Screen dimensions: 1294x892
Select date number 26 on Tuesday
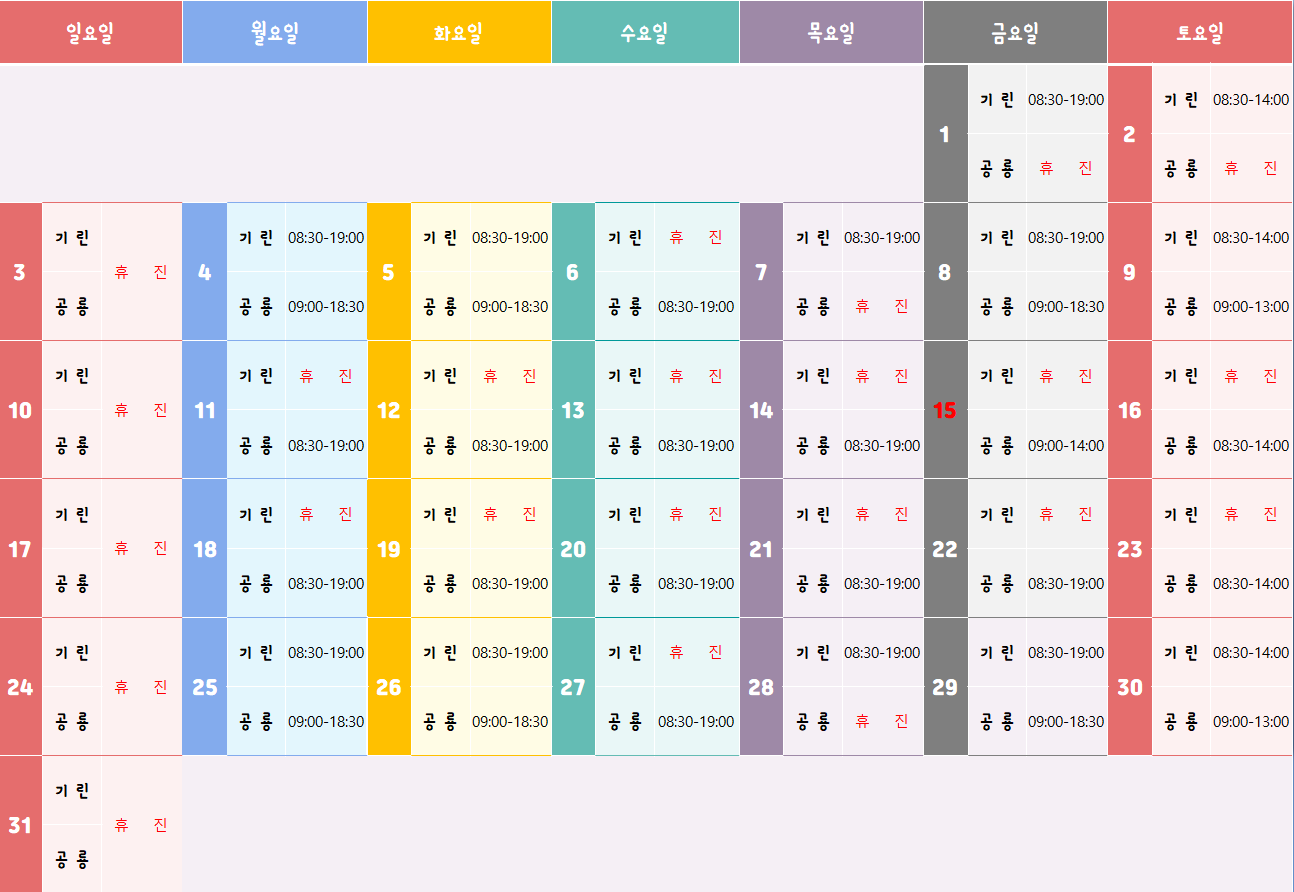click(x=389, y=687)
